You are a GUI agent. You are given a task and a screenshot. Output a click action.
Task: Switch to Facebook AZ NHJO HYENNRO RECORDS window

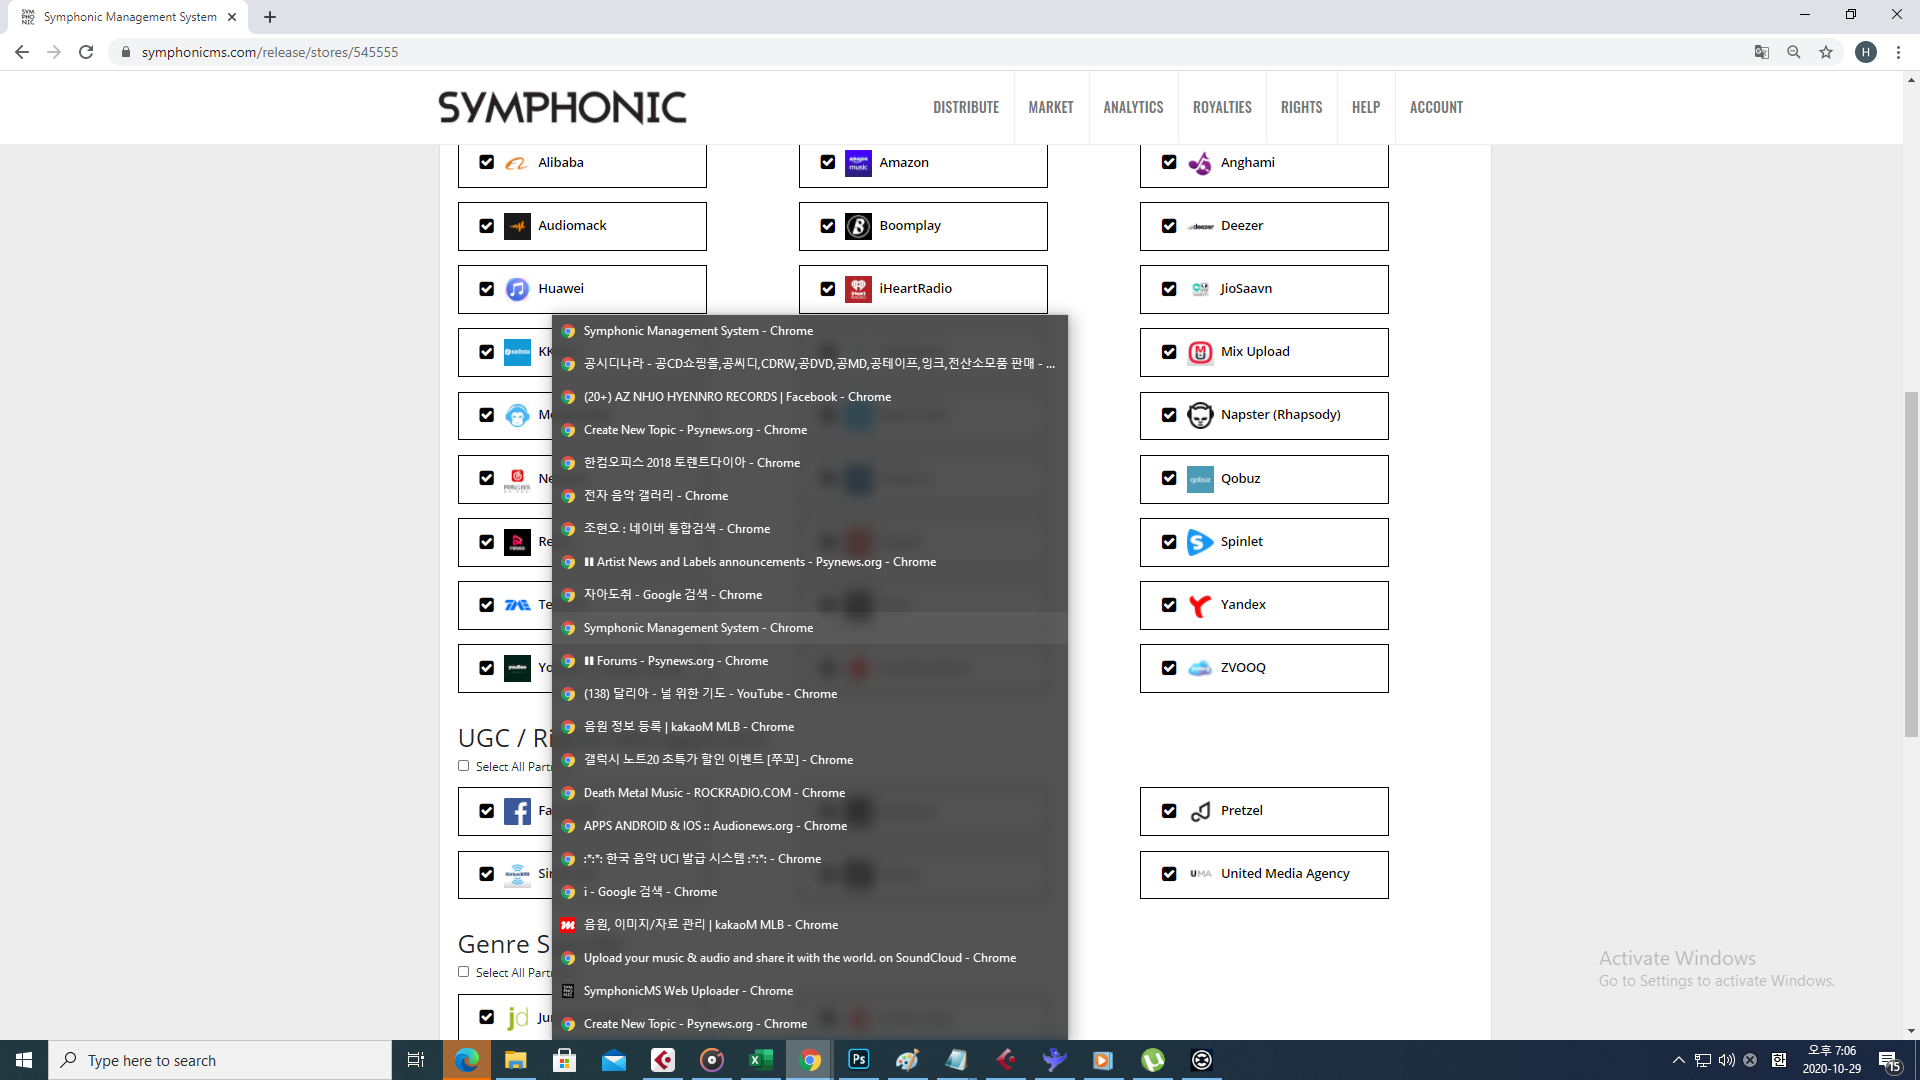click(810, 397)
